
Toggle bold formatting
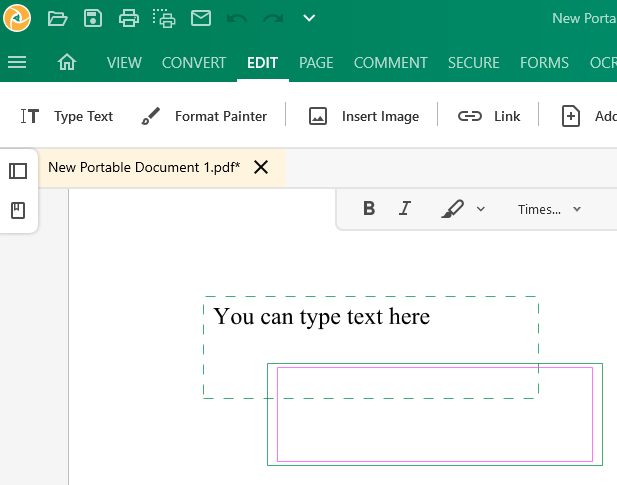pos(369,208)
